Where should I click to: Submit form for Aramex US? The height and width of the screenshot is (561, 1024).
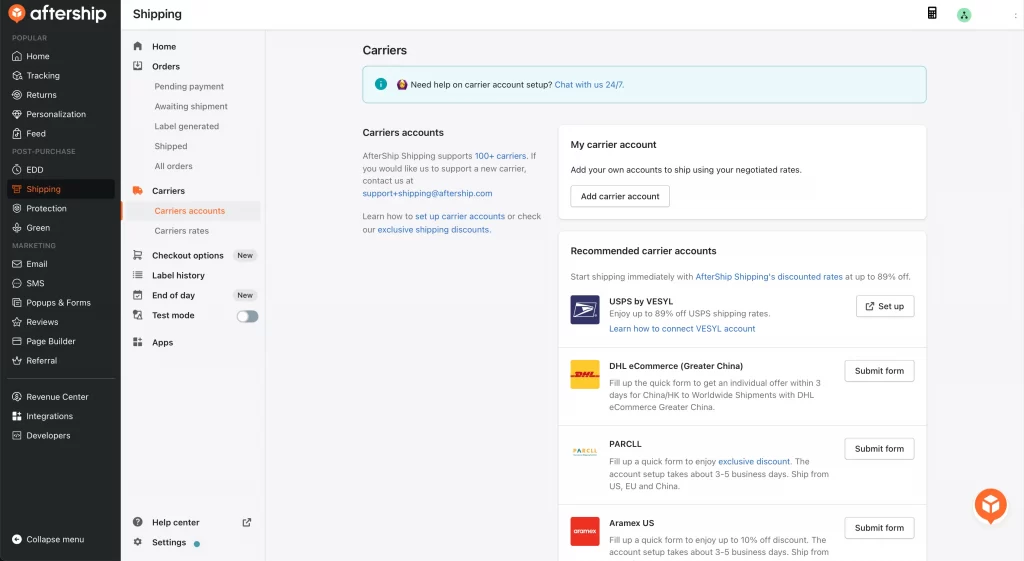pos(879,528)
